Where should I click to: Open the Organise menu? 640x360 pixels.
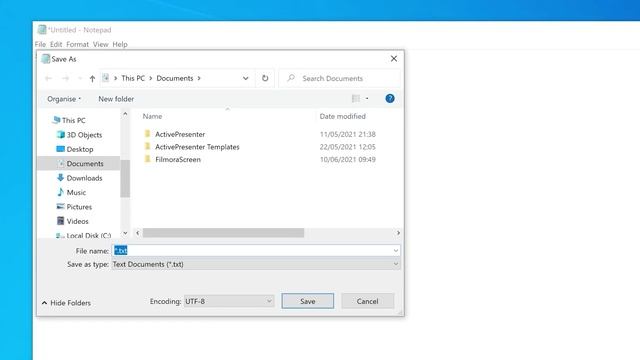(64, 99)
